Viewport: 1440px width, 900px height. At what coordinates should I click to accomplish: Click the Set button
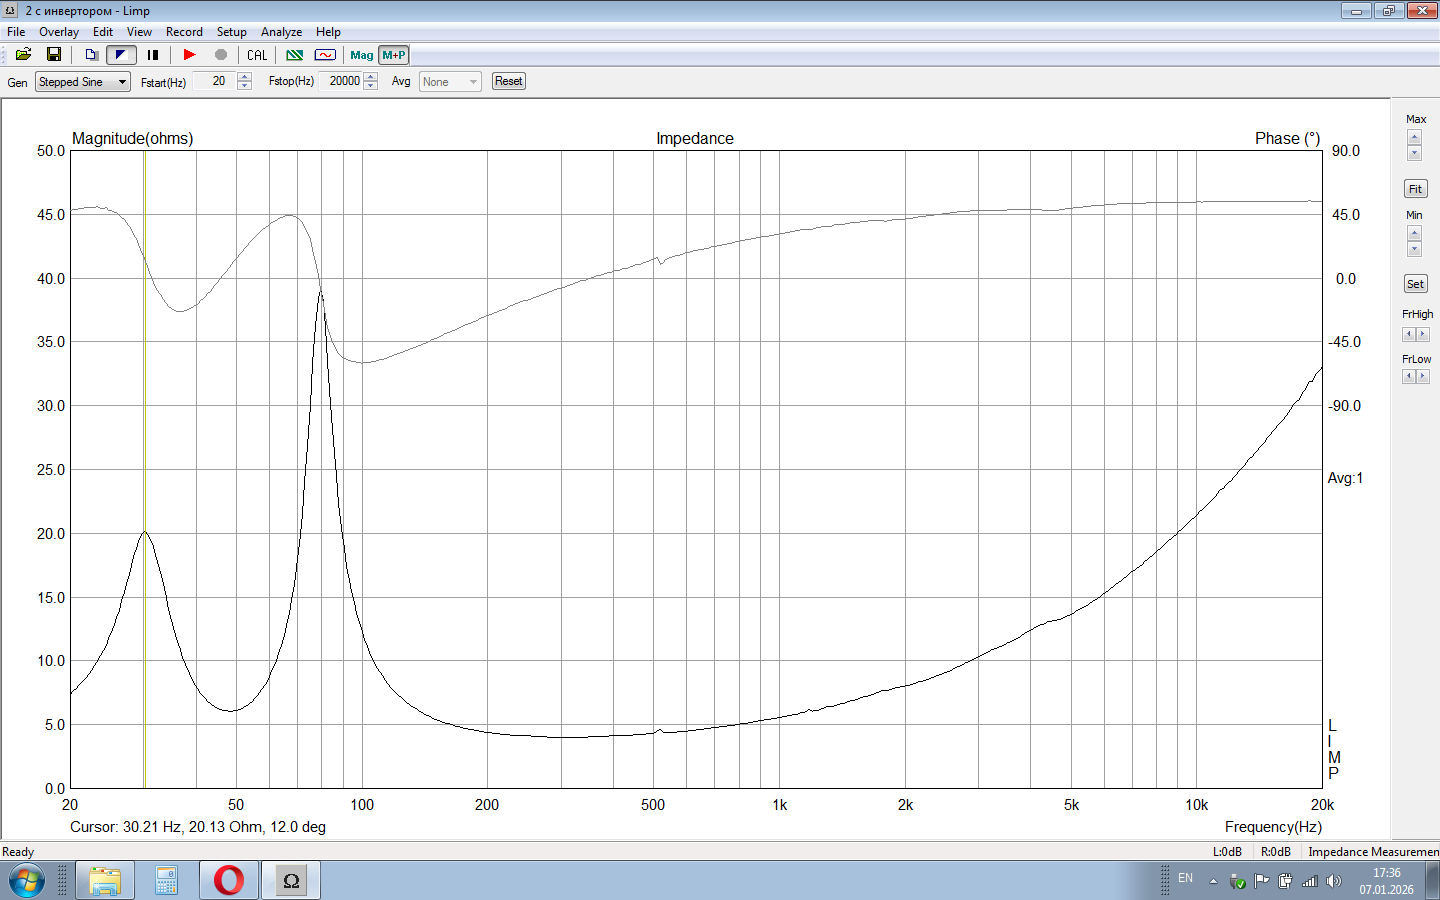[x=1415, y=284]
